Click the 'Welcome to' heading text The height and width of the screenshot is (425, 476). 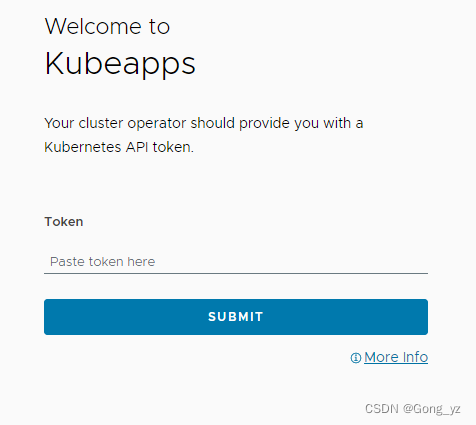(107, 26)
